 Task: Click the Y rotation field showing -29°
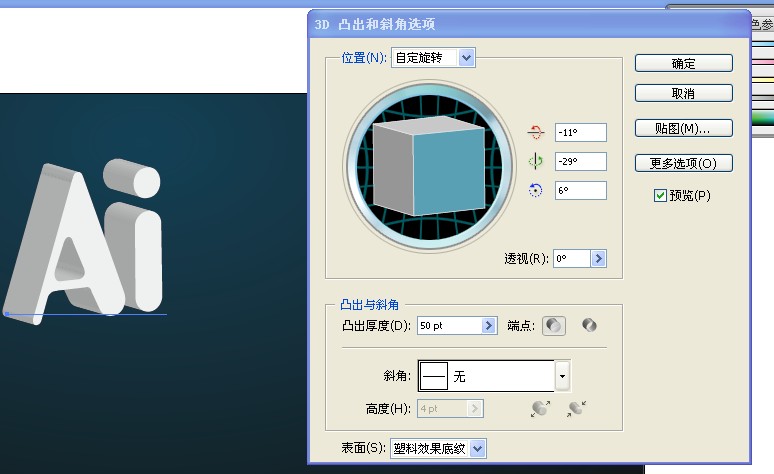[x=580, y=161]
